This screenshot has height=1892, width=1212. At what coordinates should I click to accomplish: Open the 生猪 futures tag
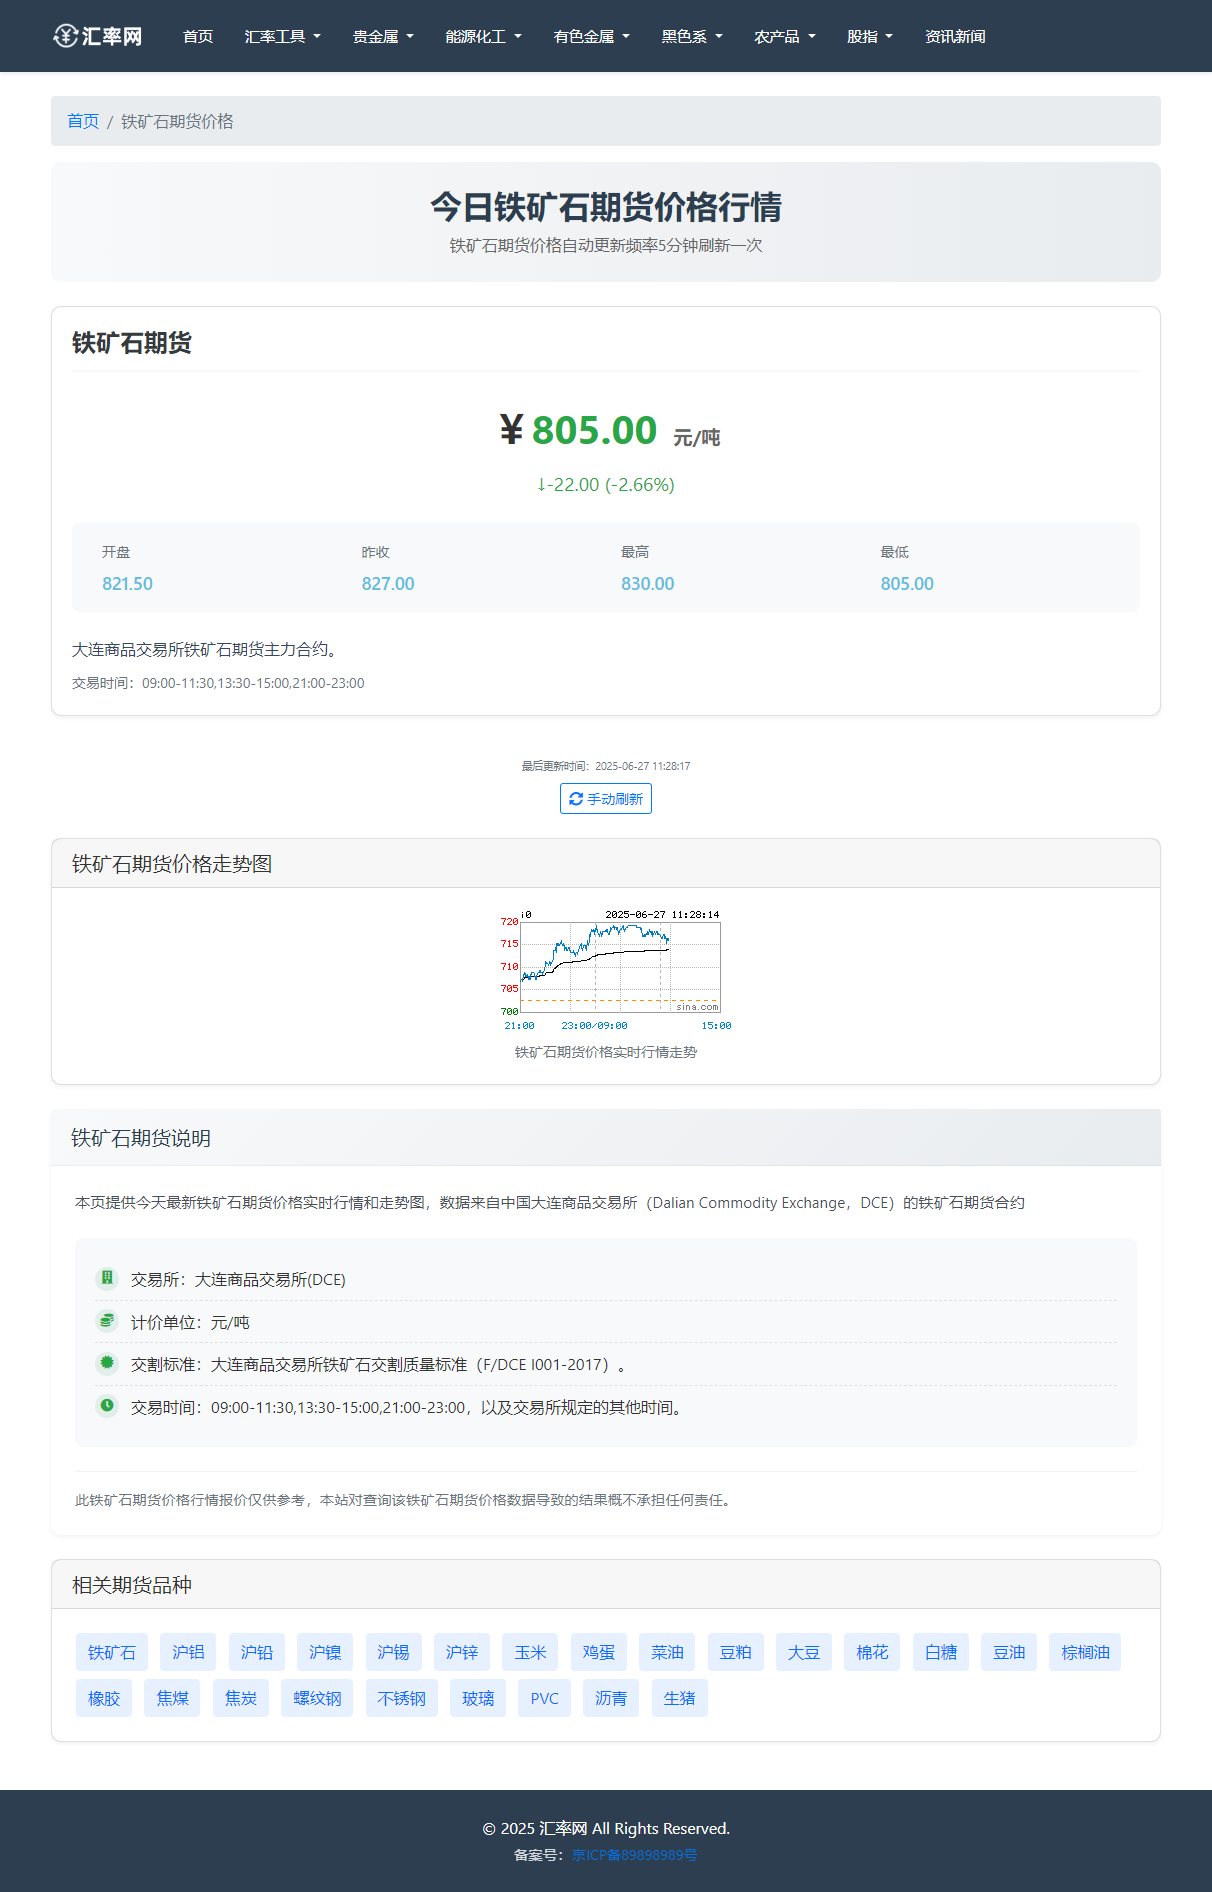(679, 1698)
